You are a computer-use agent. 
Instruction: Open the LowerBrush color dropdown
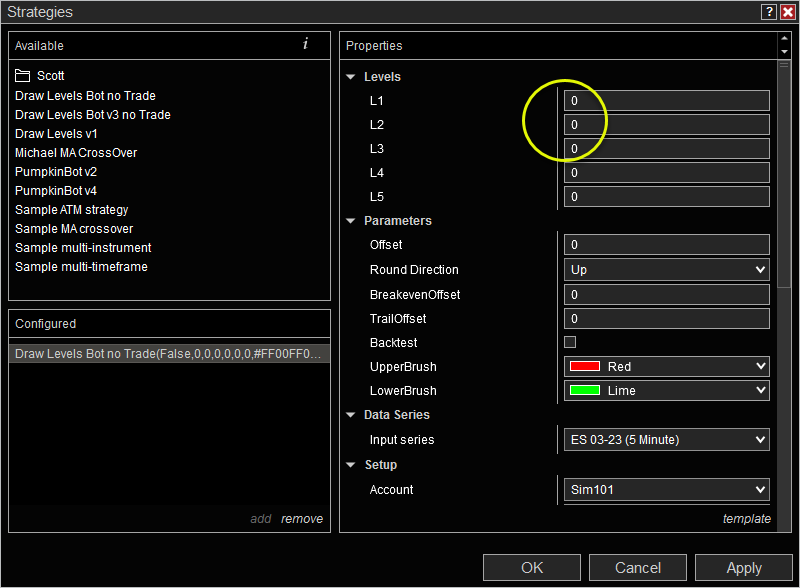pos(666,390)
